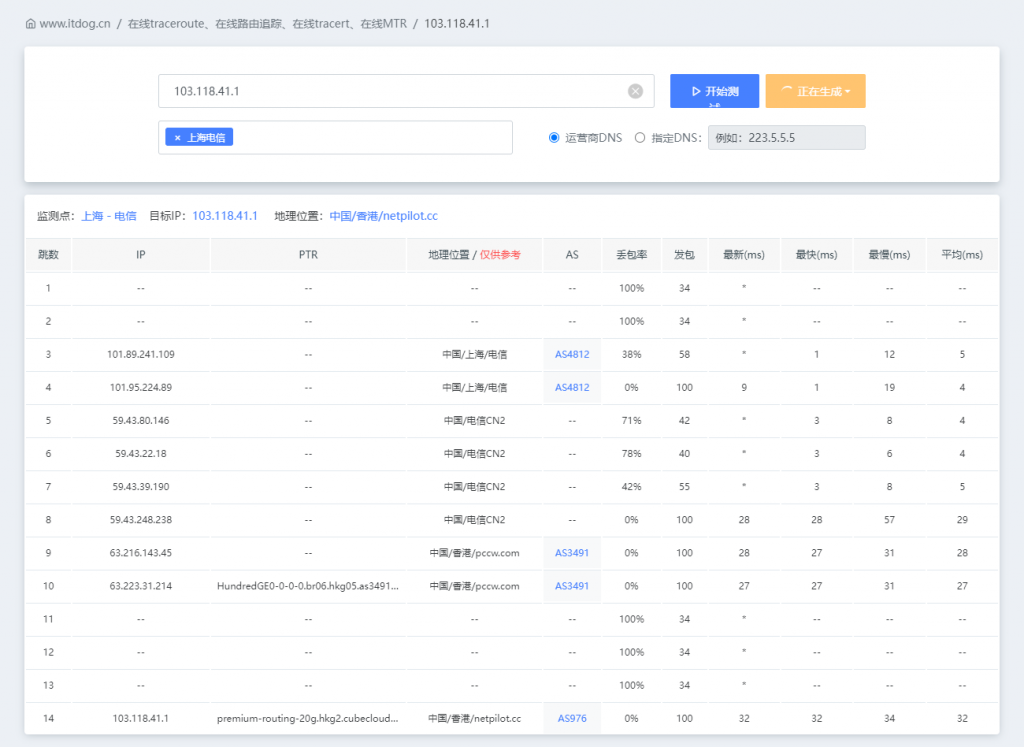Click the home icon in the breadcrumb
The image size is (1024, 747).
[x=29, y=23]
